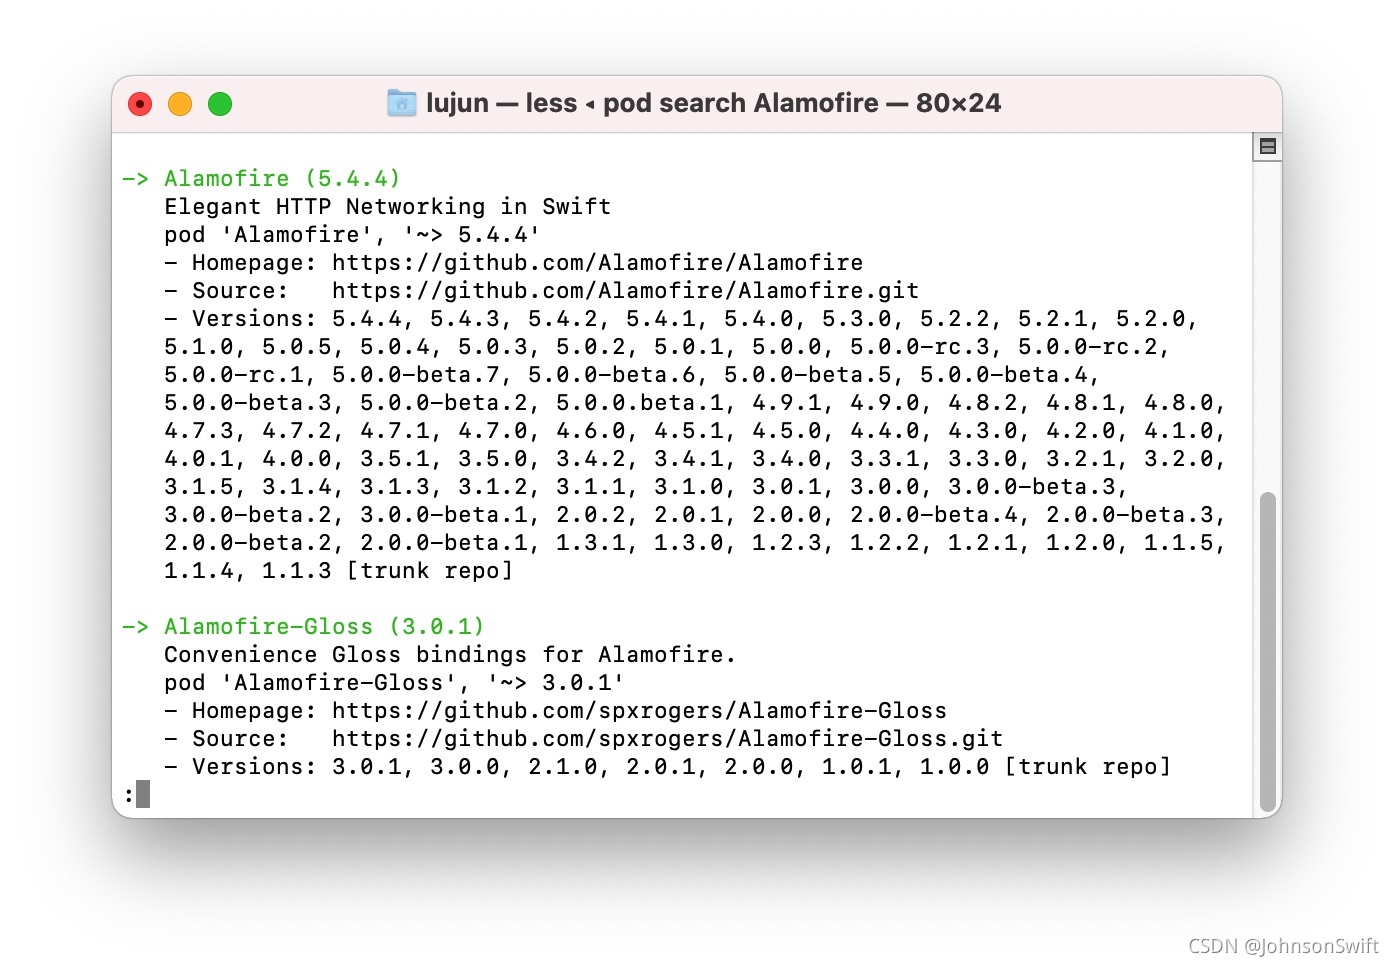Viewport: 1394px width, 966px height.
Task: Click the 'Versions:' label before 5.4.4
Action: point(254,319)
